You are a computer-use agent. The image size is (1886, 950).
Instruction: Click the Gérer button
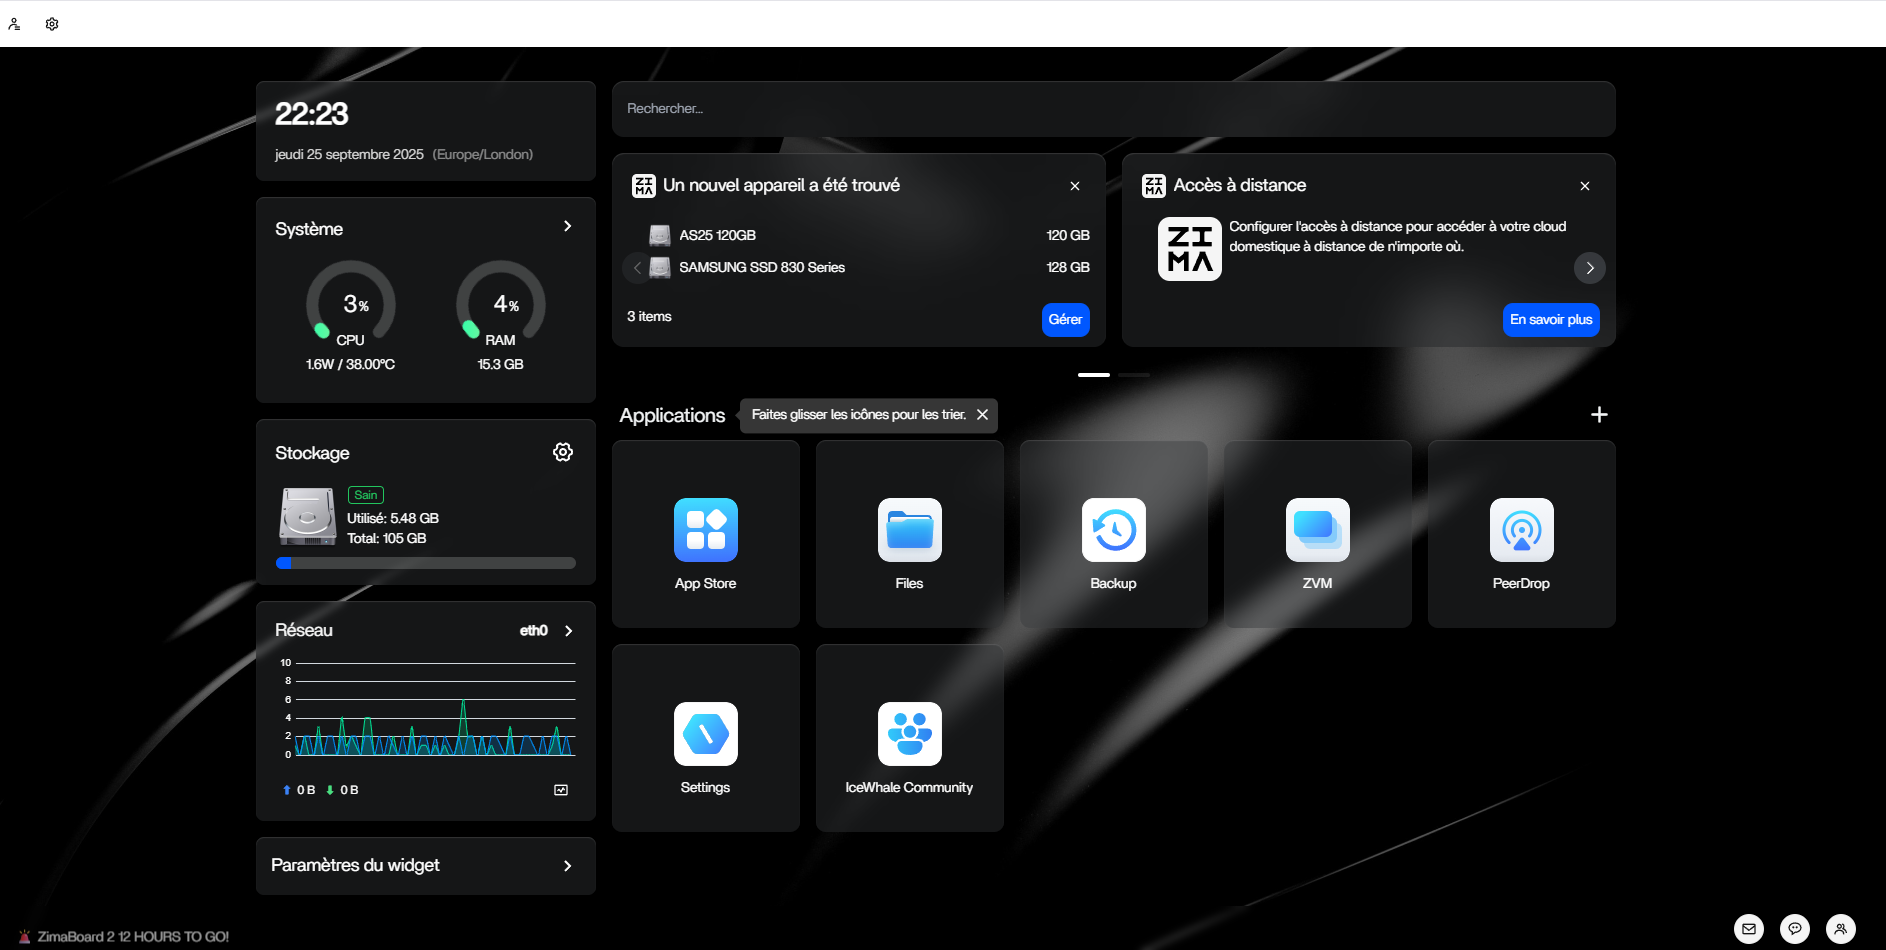1065,320
